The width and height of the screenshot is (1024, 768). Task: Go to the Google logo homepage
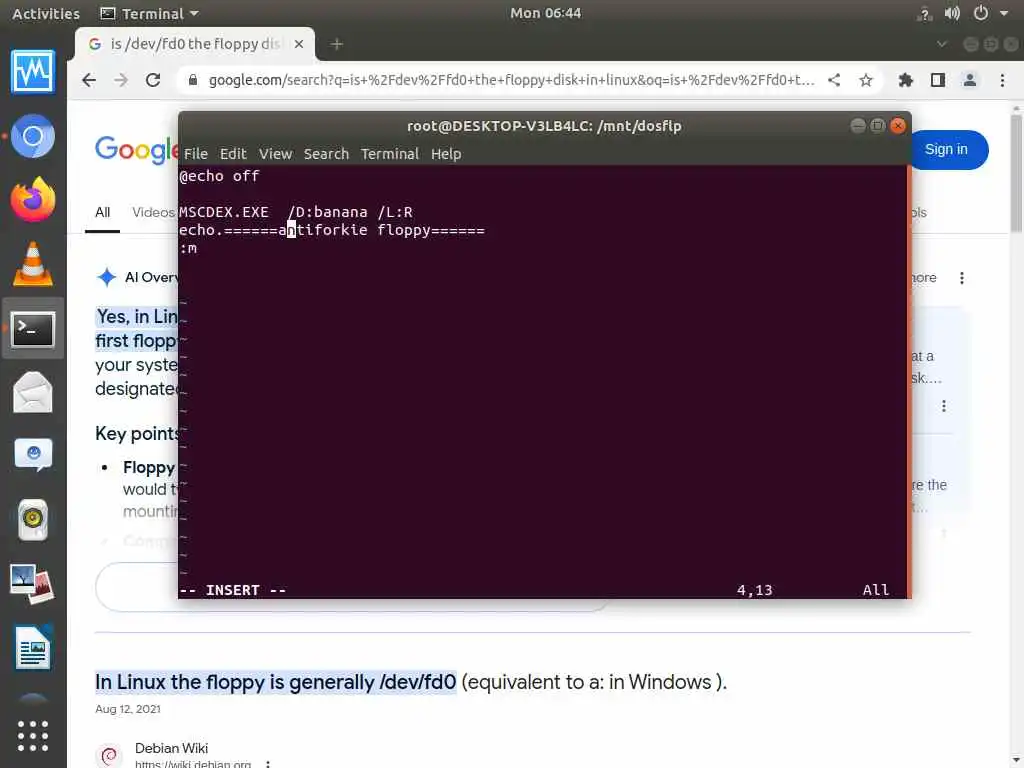(136, 150)
